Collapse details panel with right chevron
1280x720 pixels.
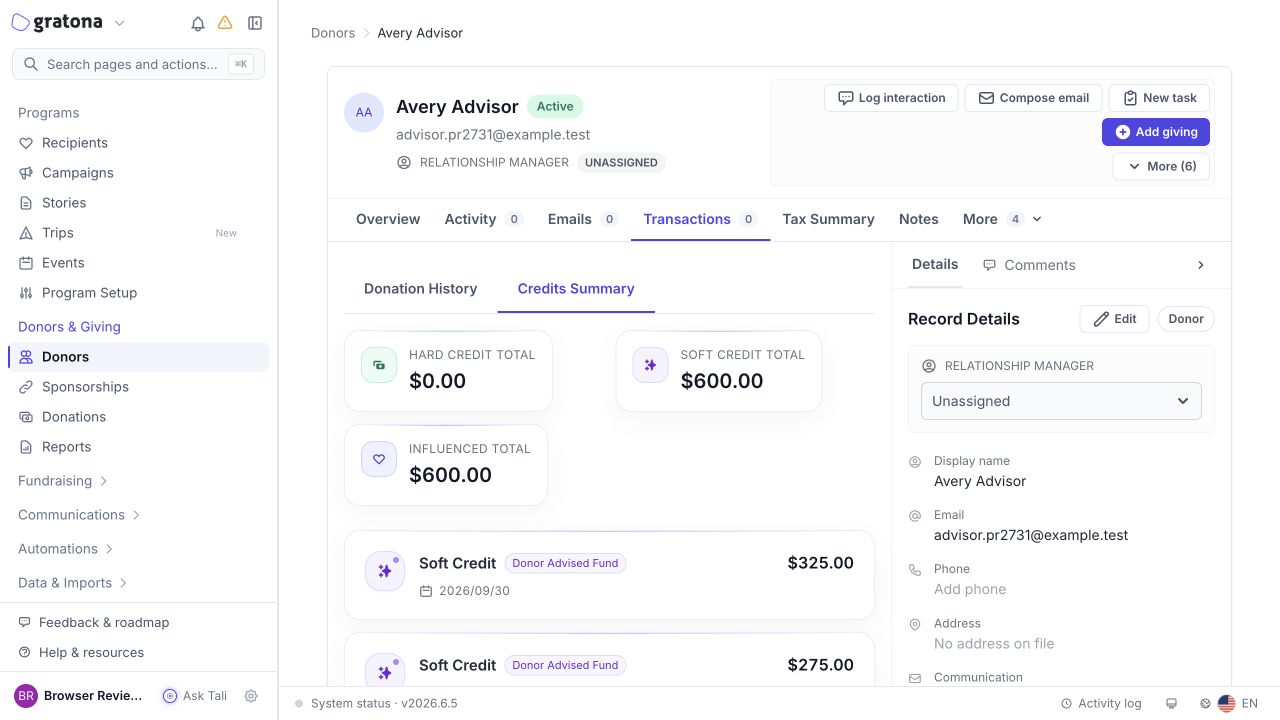[x=1201, y=265]
